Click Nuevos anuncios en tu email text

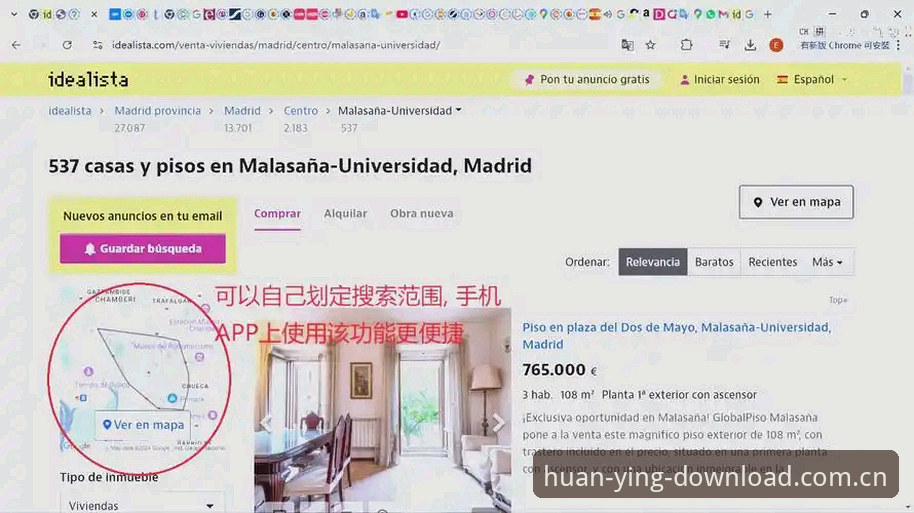[x=142, y=216]
